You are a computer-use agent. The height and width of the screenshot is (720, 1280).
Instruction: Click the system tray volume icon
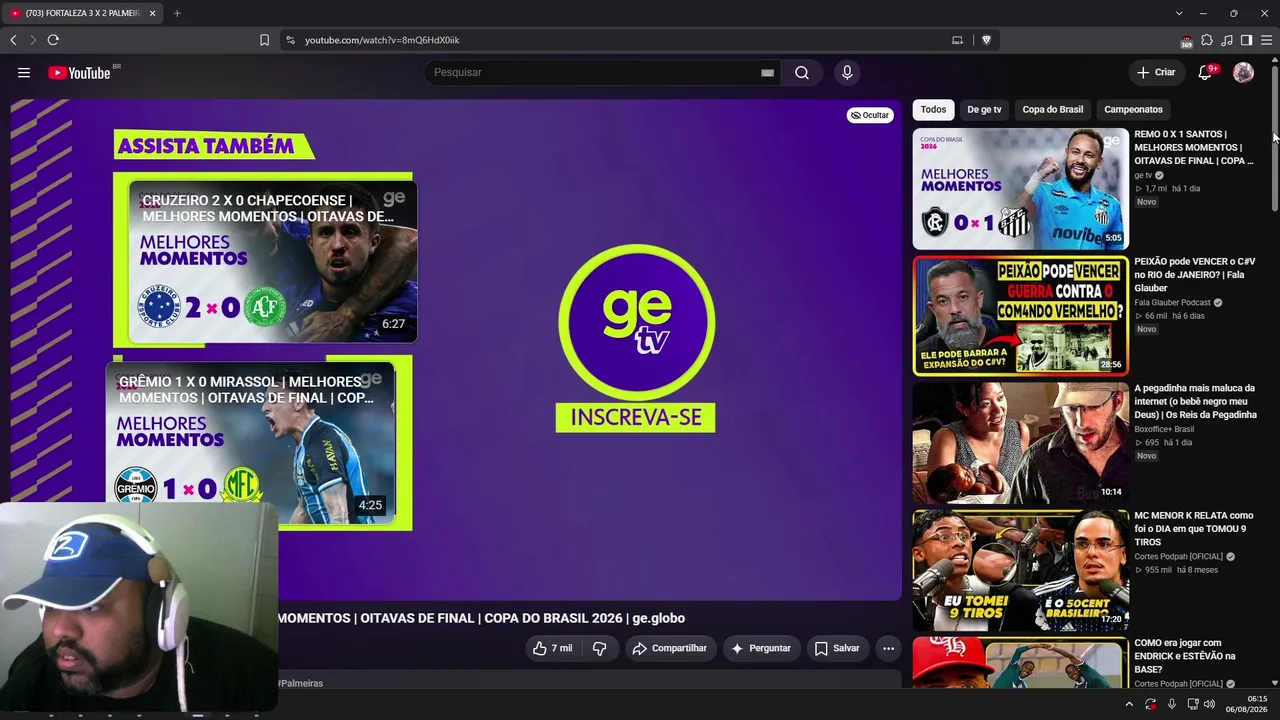click(1209, 705)
